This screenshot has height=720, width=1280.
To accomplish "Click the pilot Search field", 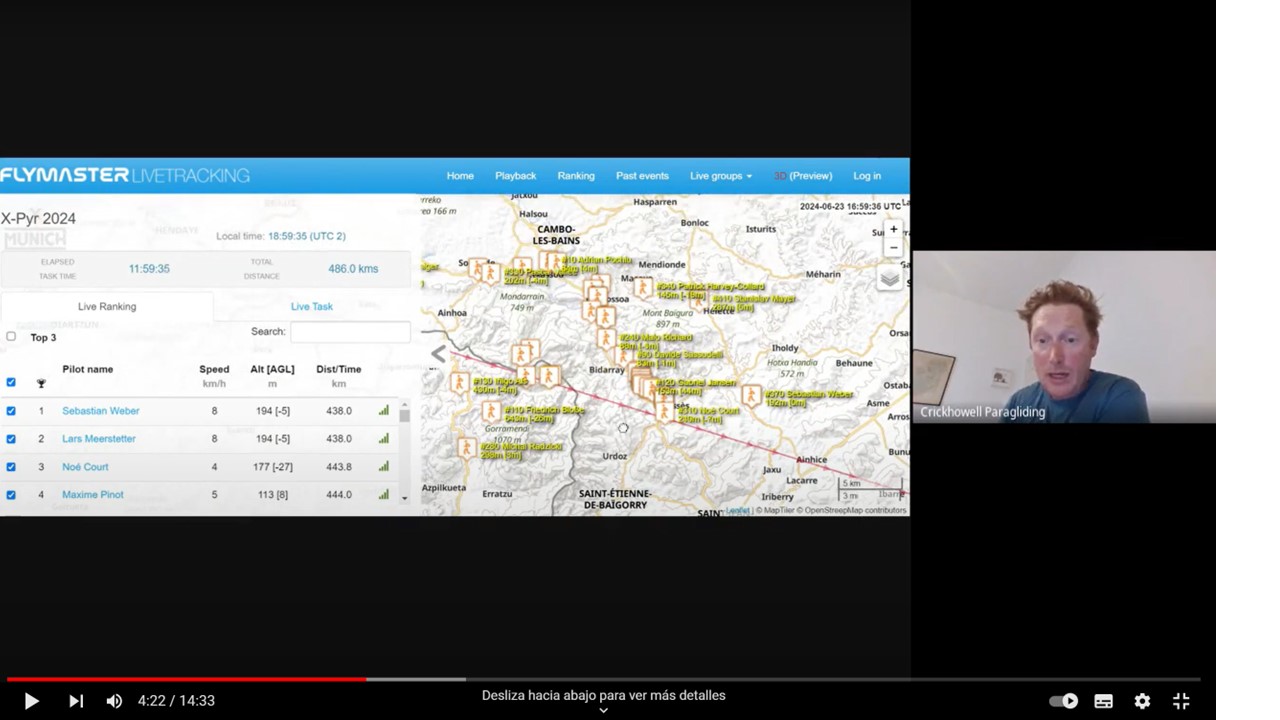I will pos(350,332).
